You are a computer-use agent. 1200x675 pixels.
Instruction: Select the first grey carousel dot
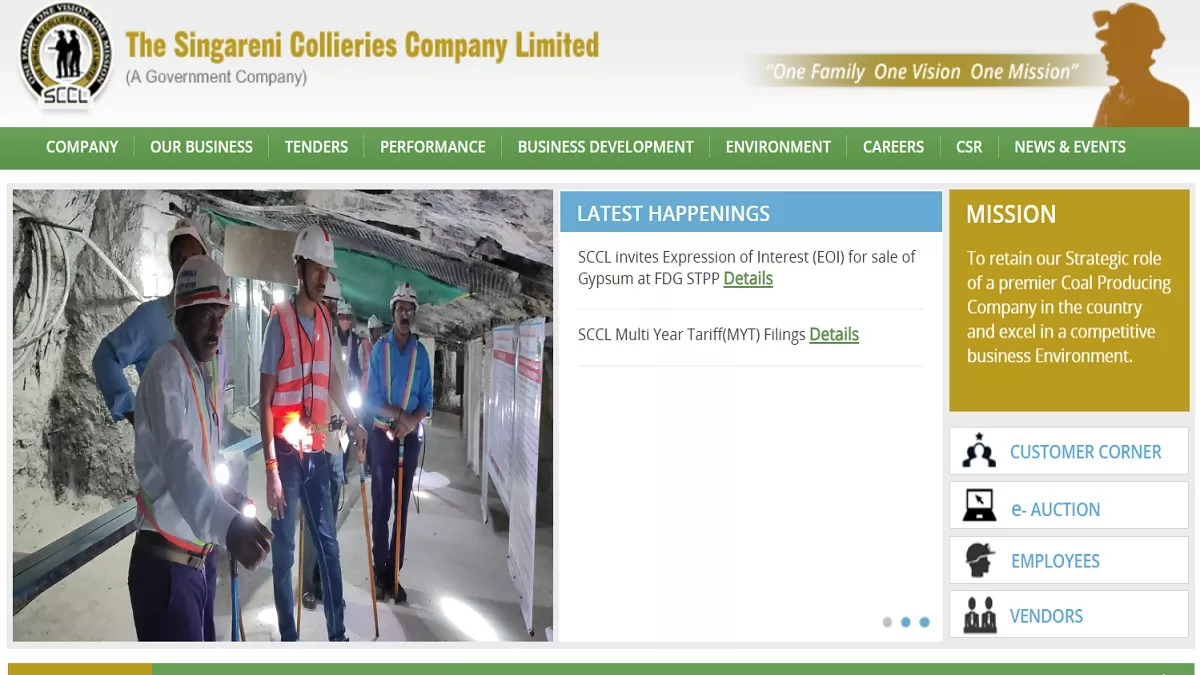(887, 622)
